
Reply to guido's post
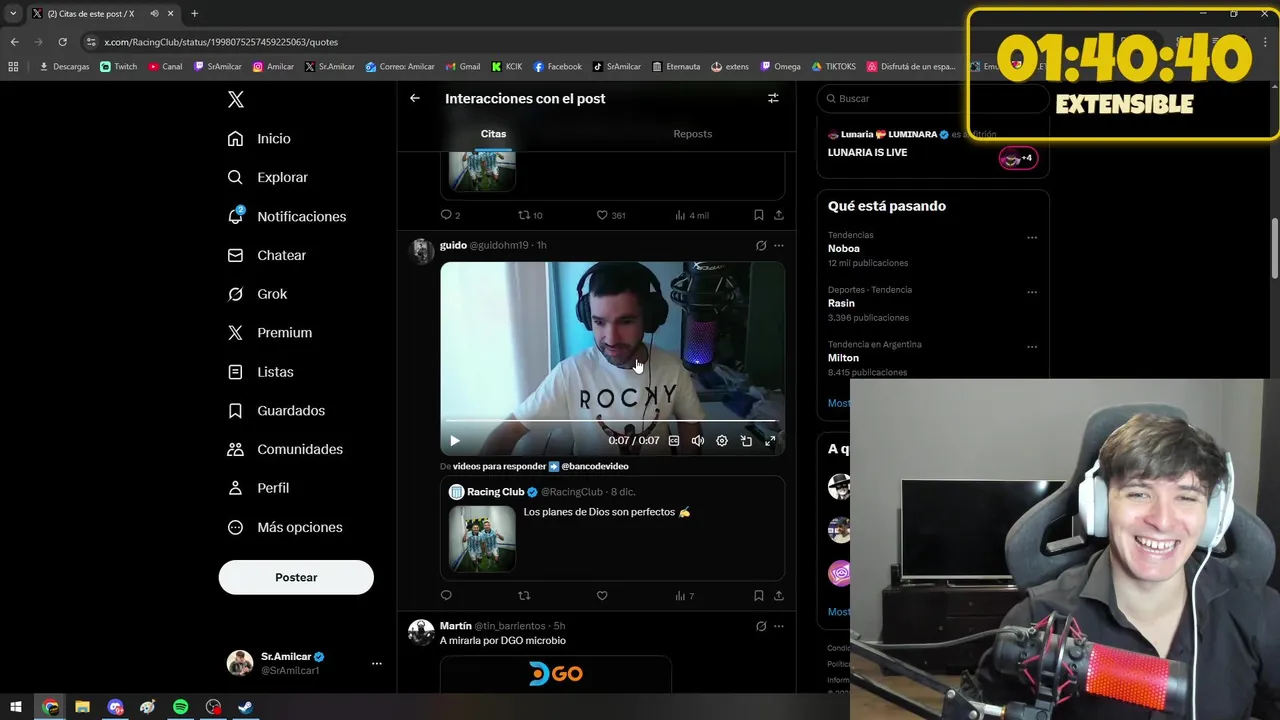coord(446,596)
